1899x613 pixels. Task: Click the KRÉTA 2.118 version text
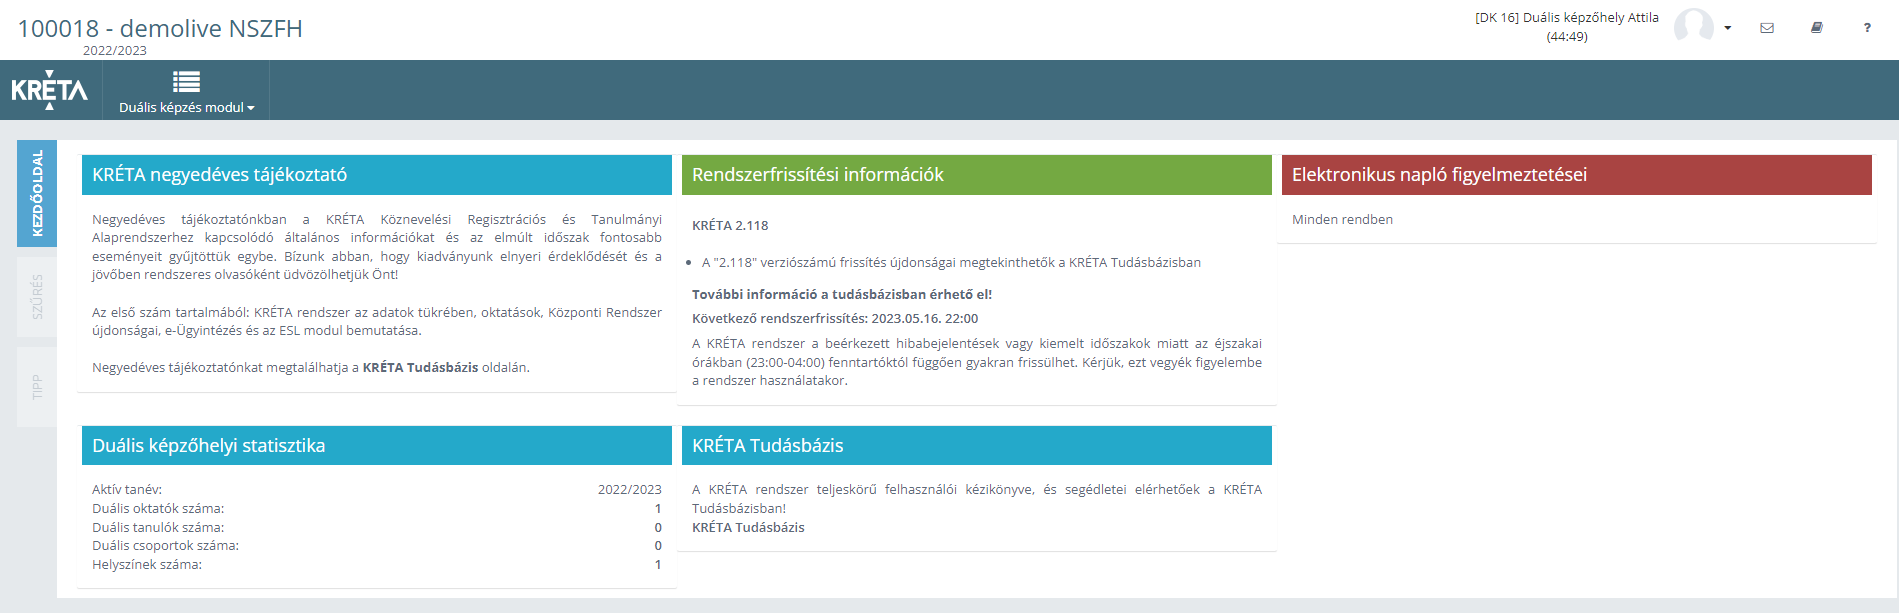click(730, 226)
